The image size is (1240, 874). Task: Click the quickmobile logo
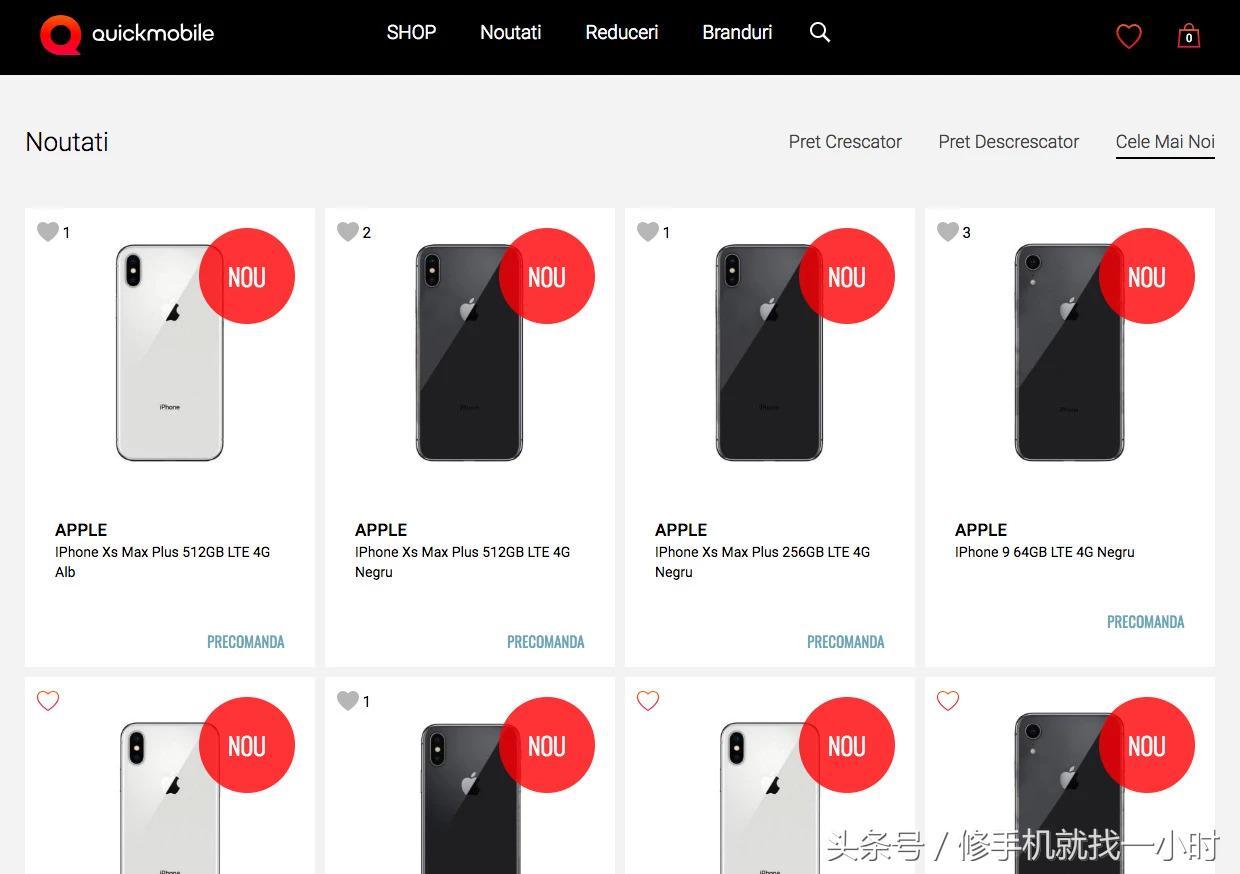tap(127, 34)
